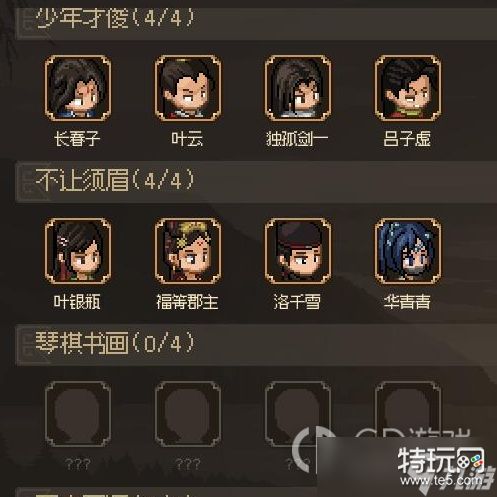Viewport: 497px width, 497px height.
Task: Click the 长春子 name label
Action: click(x=77, y=138)
